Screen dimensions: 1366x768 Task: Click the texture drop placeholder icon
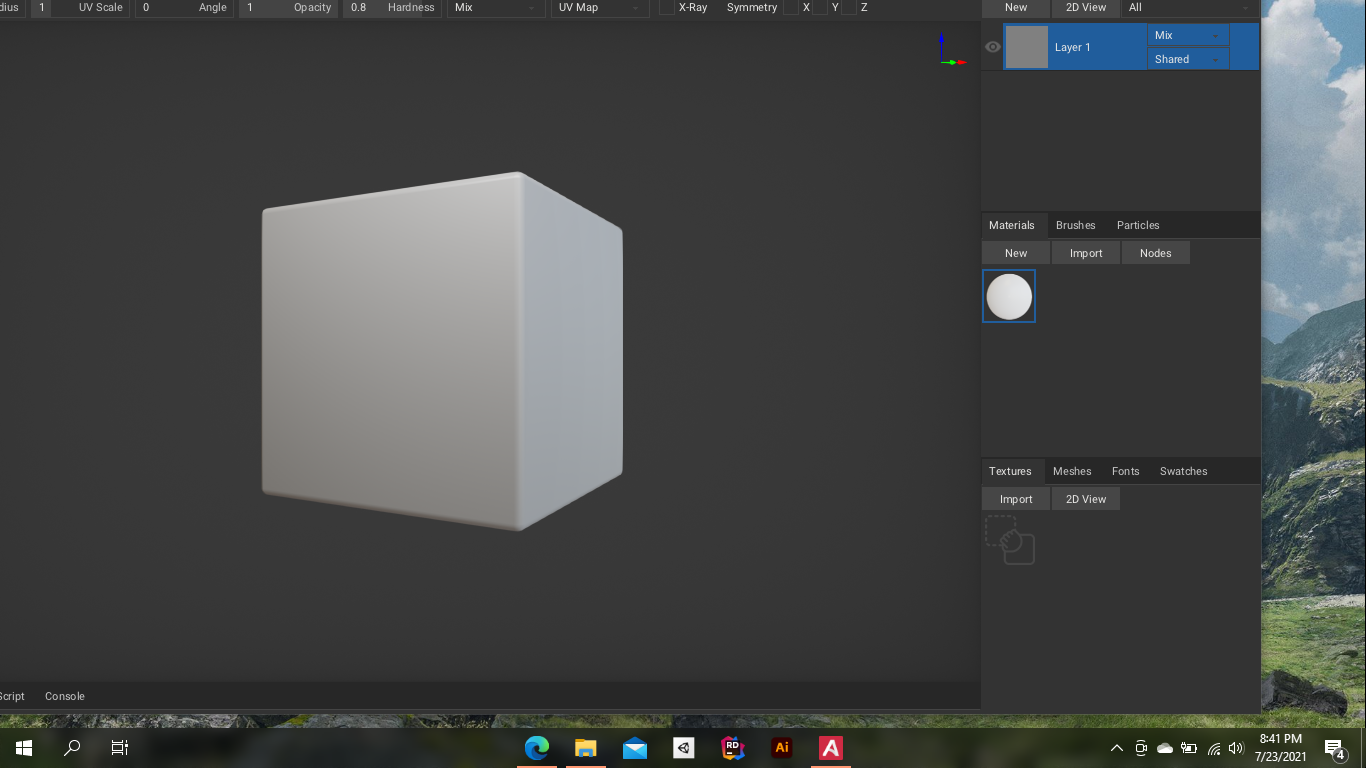coord(1010,541)
